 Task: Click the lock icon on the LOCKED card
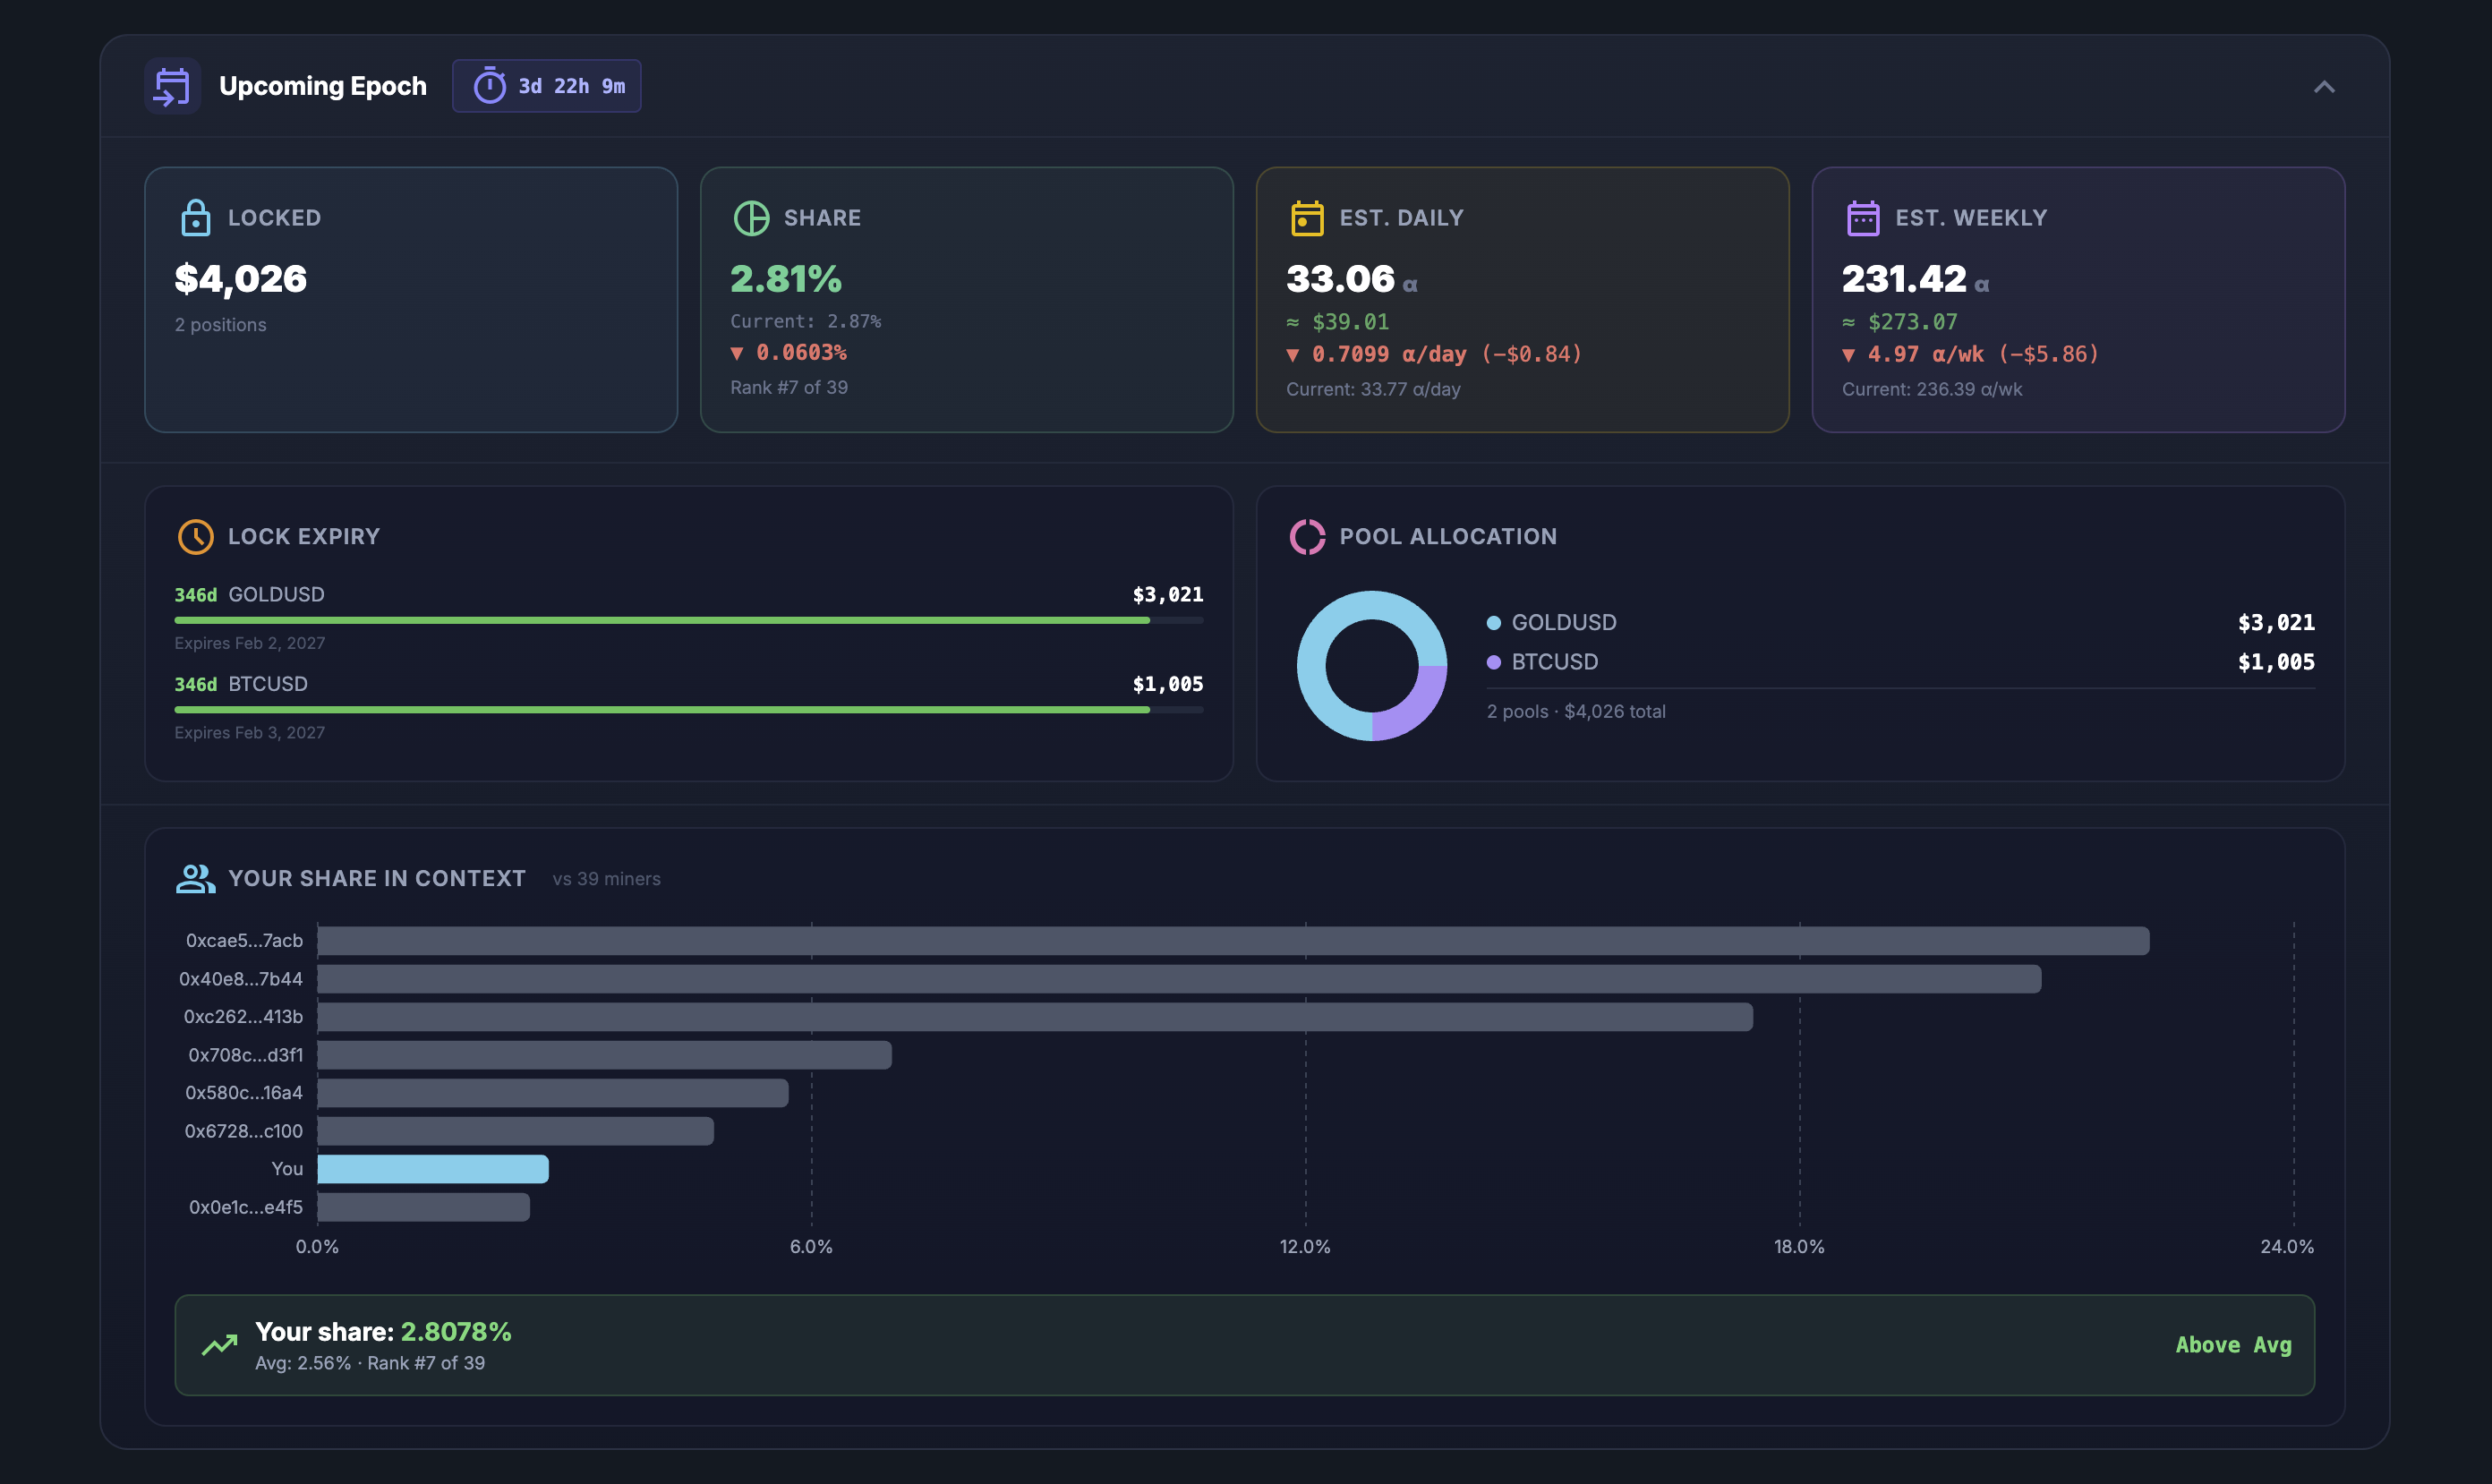coord(196,216)
